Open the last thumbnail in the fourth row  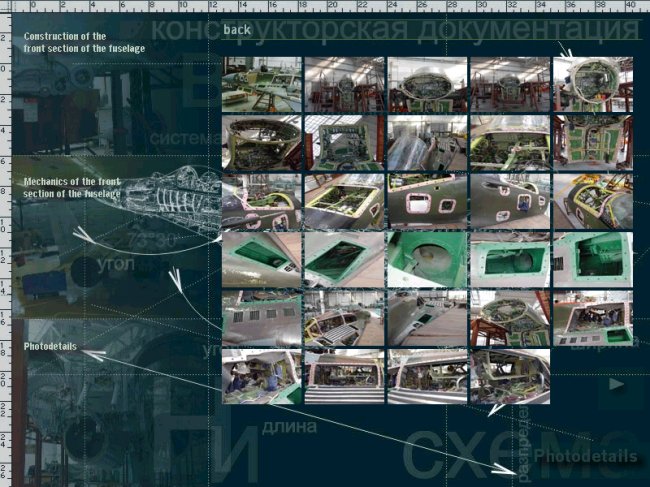pyautogui.click(x=592, y=259)
